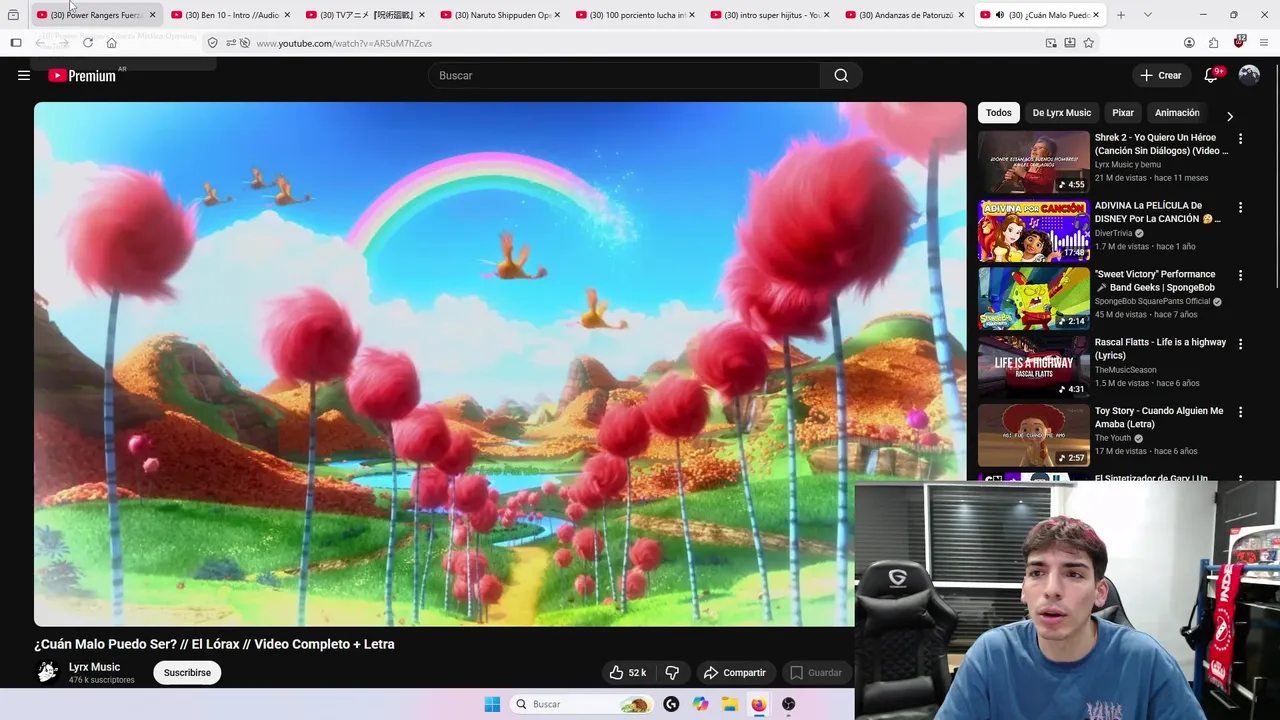Open Life is a highway thumbnail
This screenshot has width=1280, height=720.
pos(1034,366)
